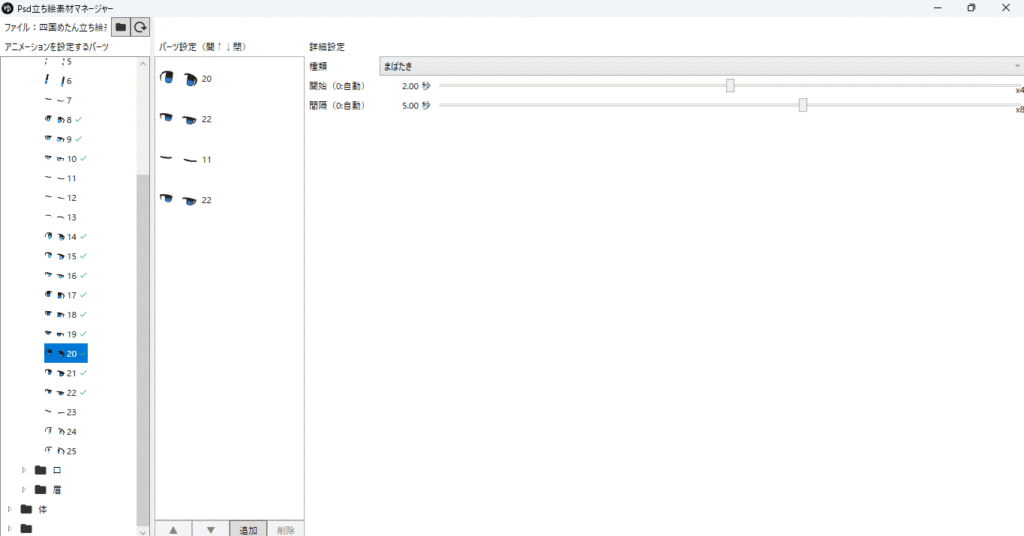The height and width of the screenshot is (536, 1024).
Task: Click the 間隔 slider handle
Action: pos(803,105)
